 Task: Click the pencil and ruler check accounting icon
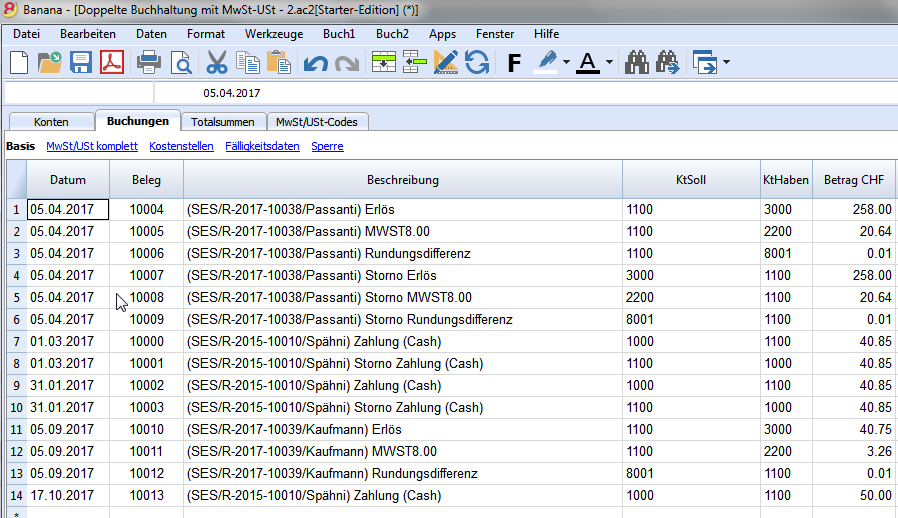click(446, 62)
